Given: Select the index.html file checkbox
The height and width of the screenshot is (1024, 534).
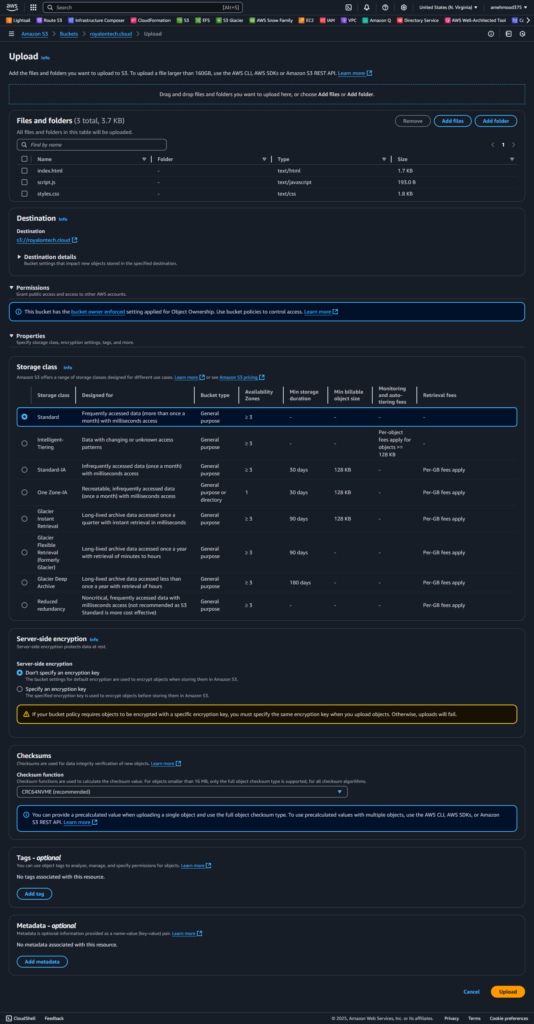Looking at the screenshot, I should tap(24, 170).
